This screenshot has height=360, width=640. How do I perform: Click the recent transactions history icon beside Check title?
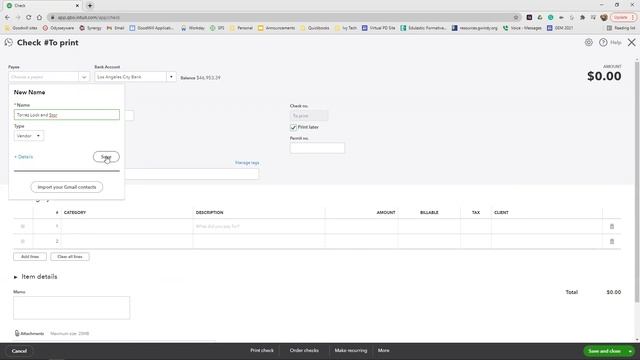(x=9, y=42)
